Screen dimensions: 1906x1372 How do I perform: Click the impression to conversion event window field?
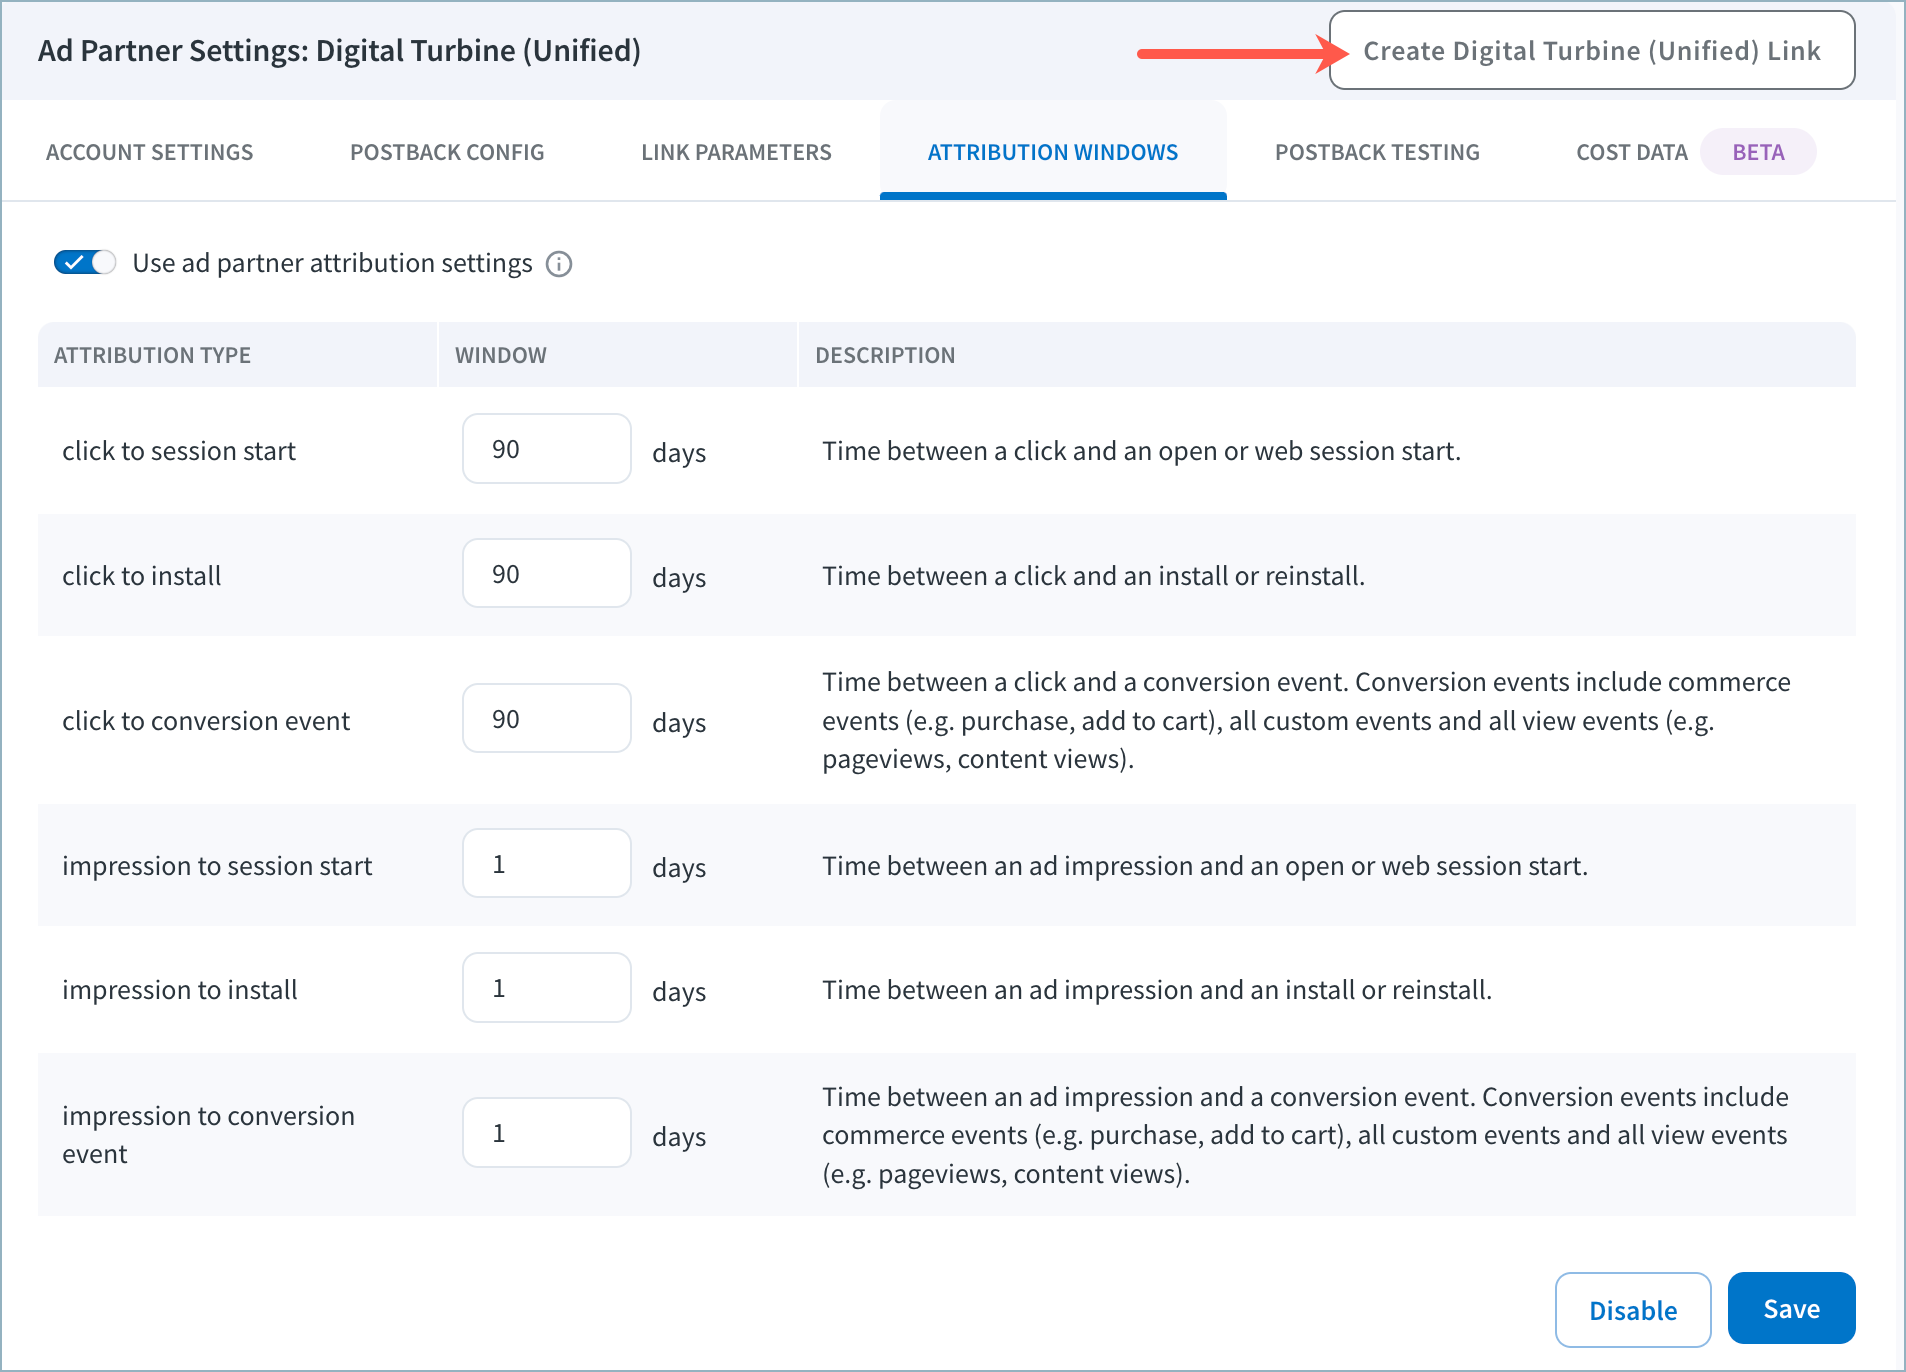pyautogui.click(x=547, y=1133)
